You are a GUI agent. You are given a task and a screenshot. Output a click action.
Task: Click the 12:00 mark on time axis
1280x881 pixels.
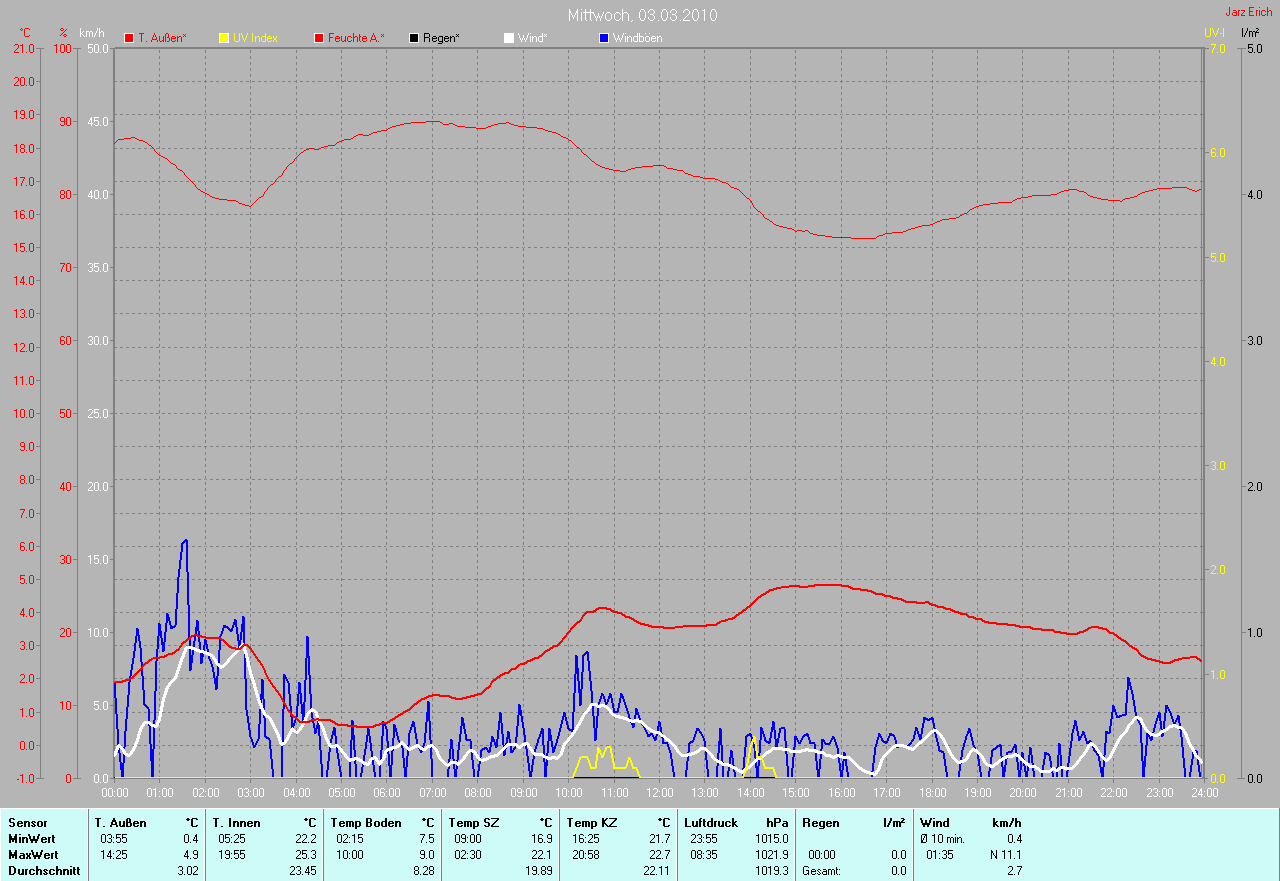coord(659,793)
